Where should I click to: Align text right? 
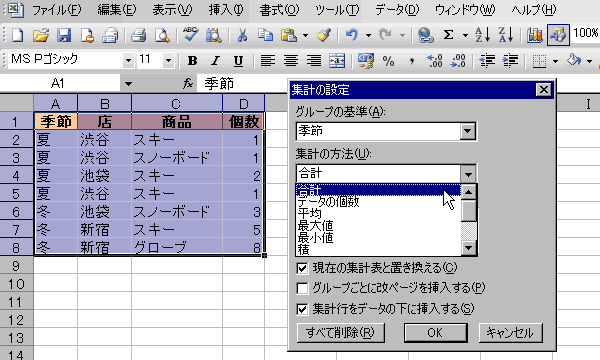314,60
